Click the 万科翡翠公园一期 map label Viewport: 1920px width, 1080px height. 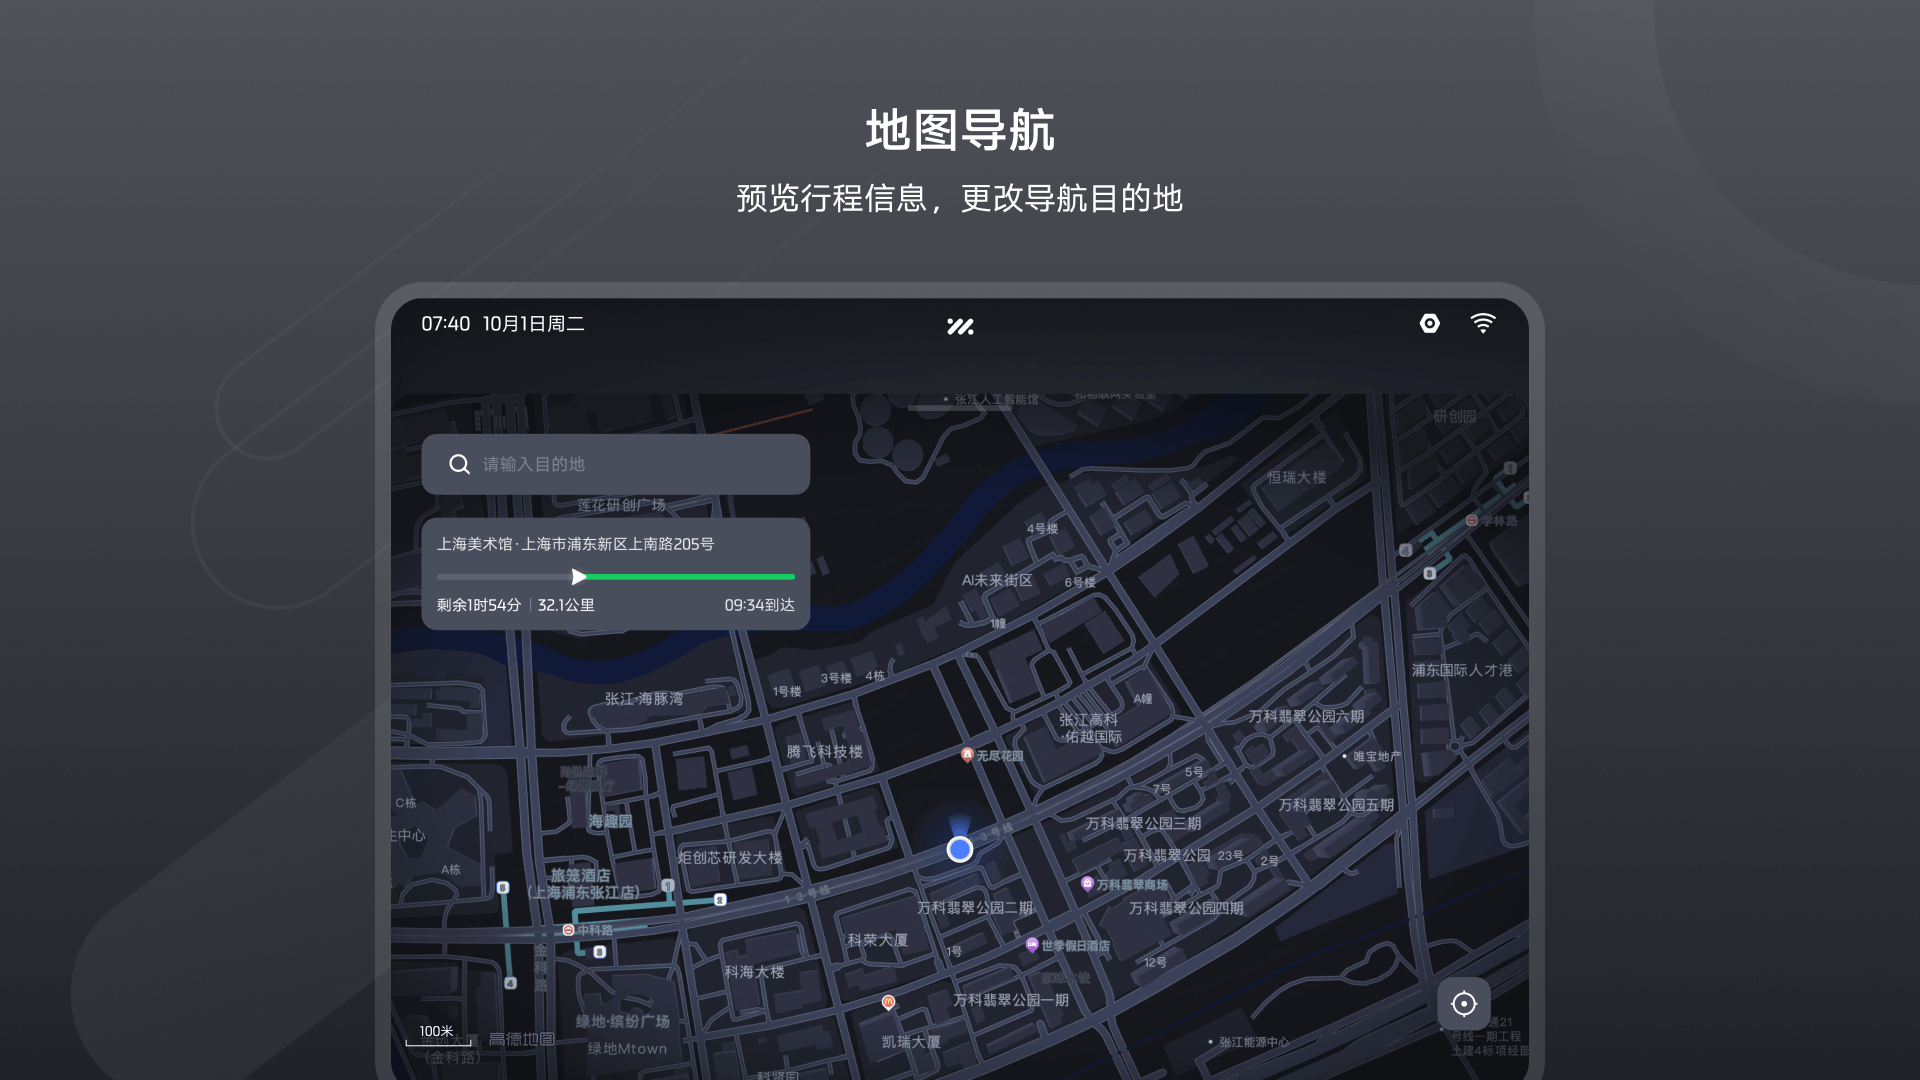click(x=1011, y=1000)
